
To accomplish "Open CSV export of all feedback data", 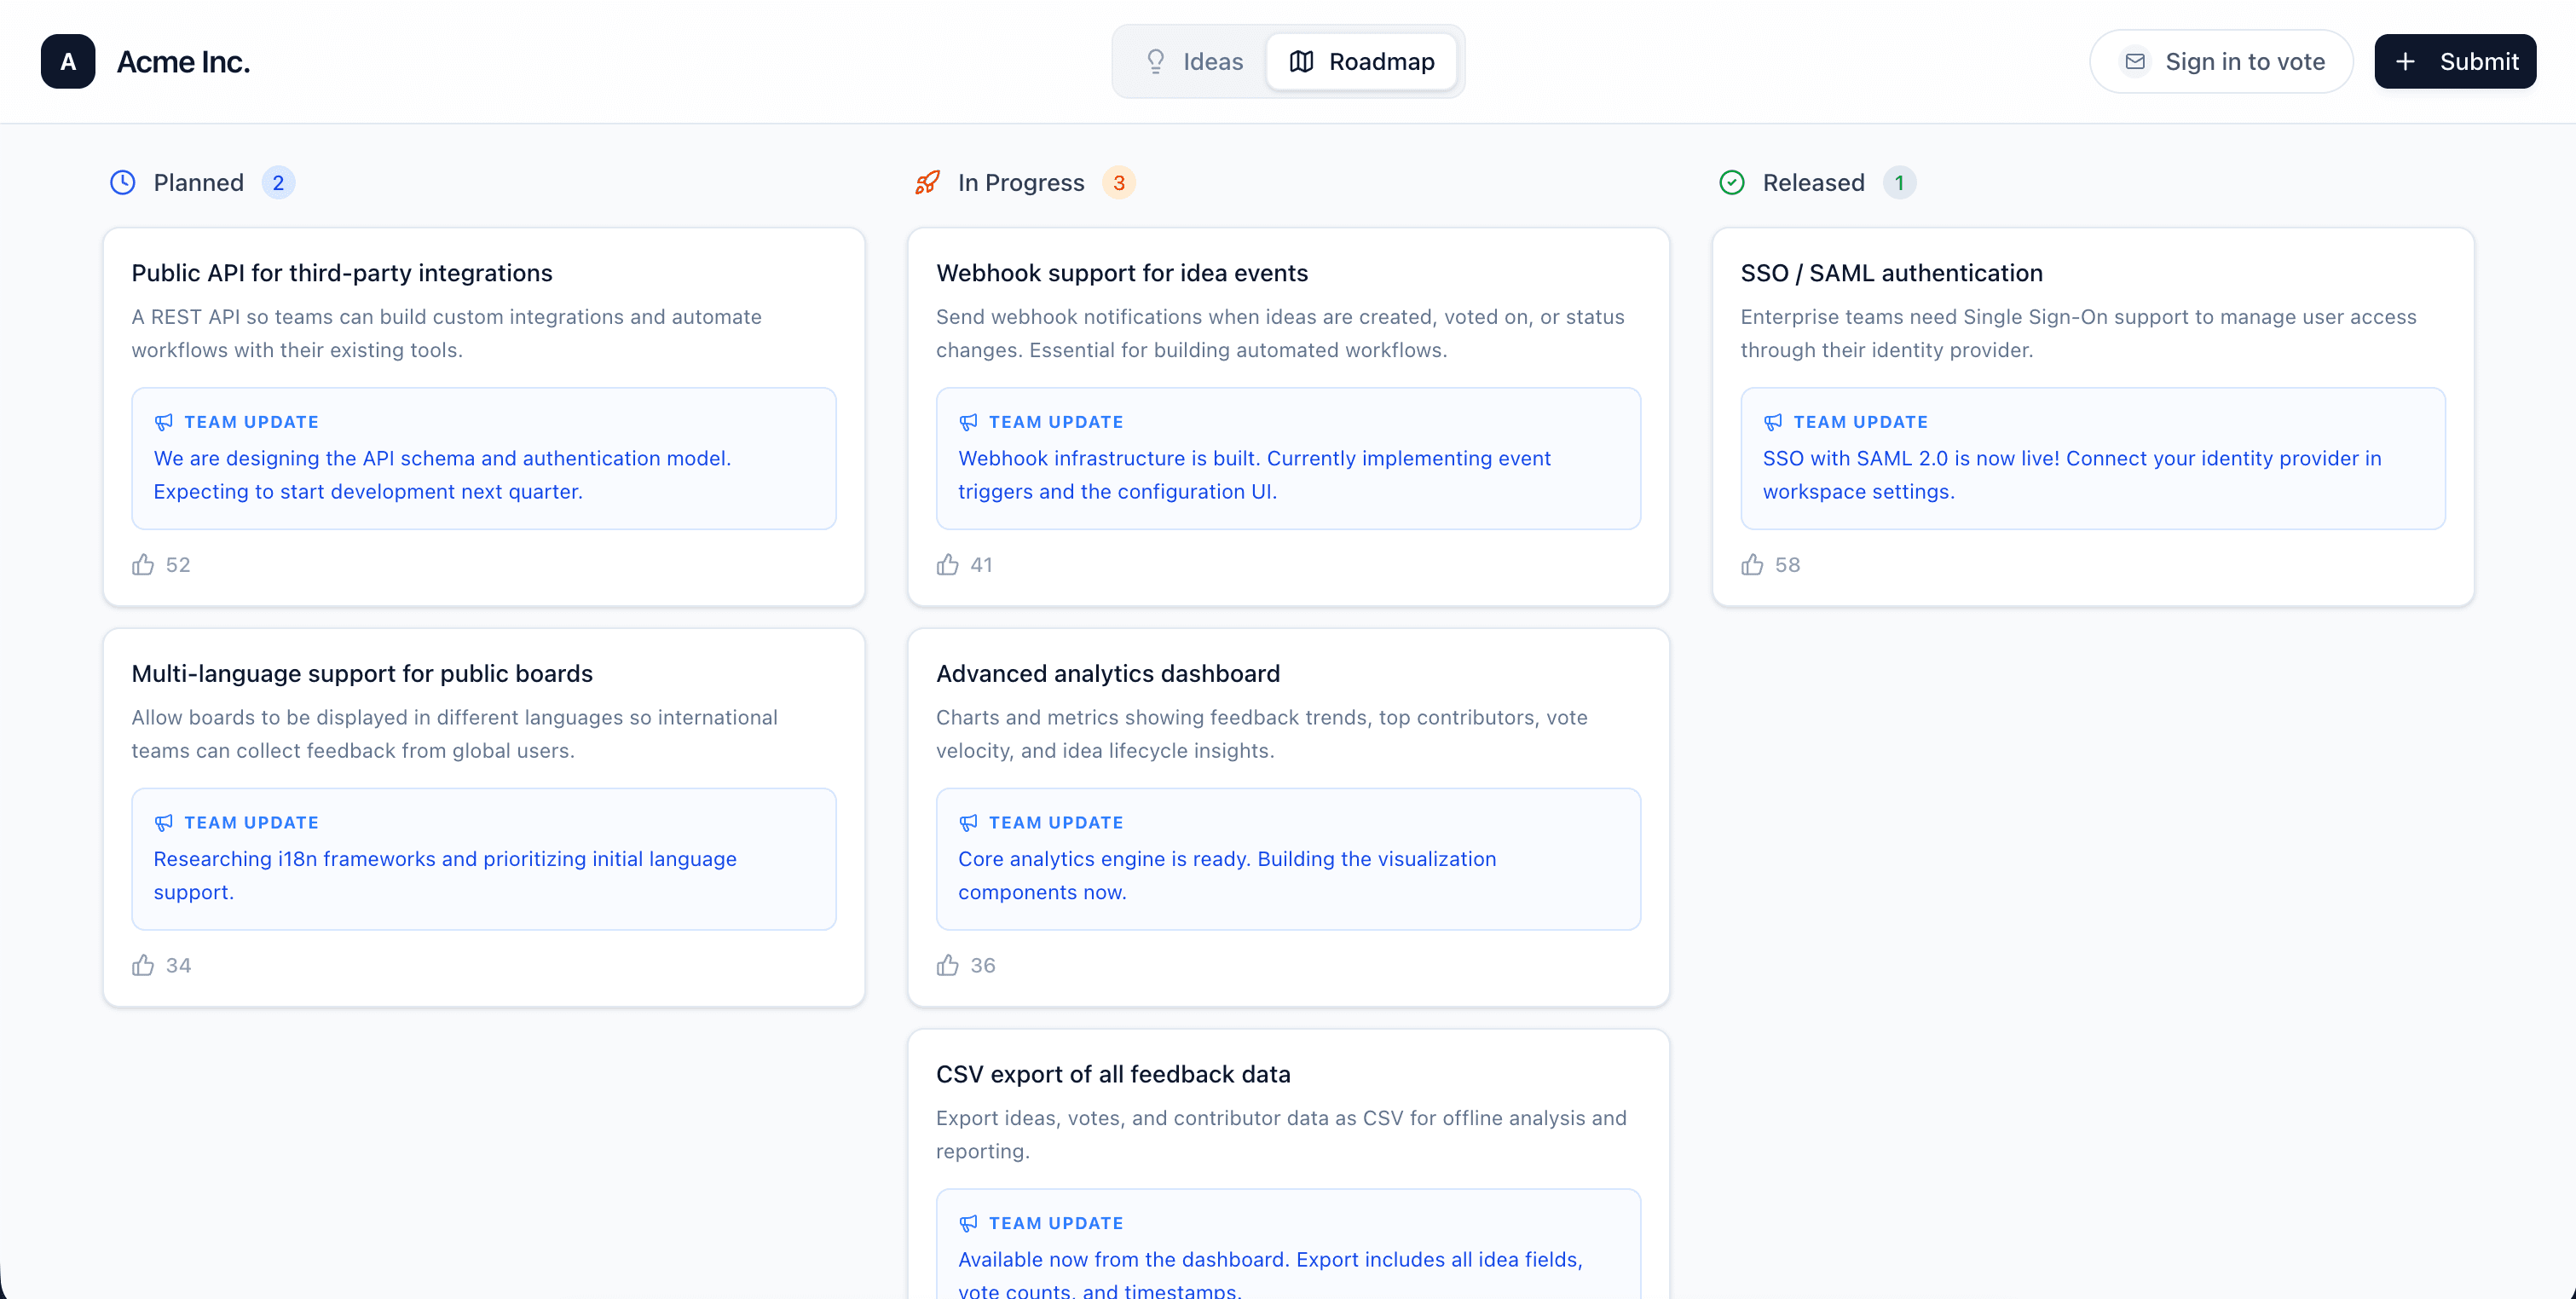I will (1113, 1074).
